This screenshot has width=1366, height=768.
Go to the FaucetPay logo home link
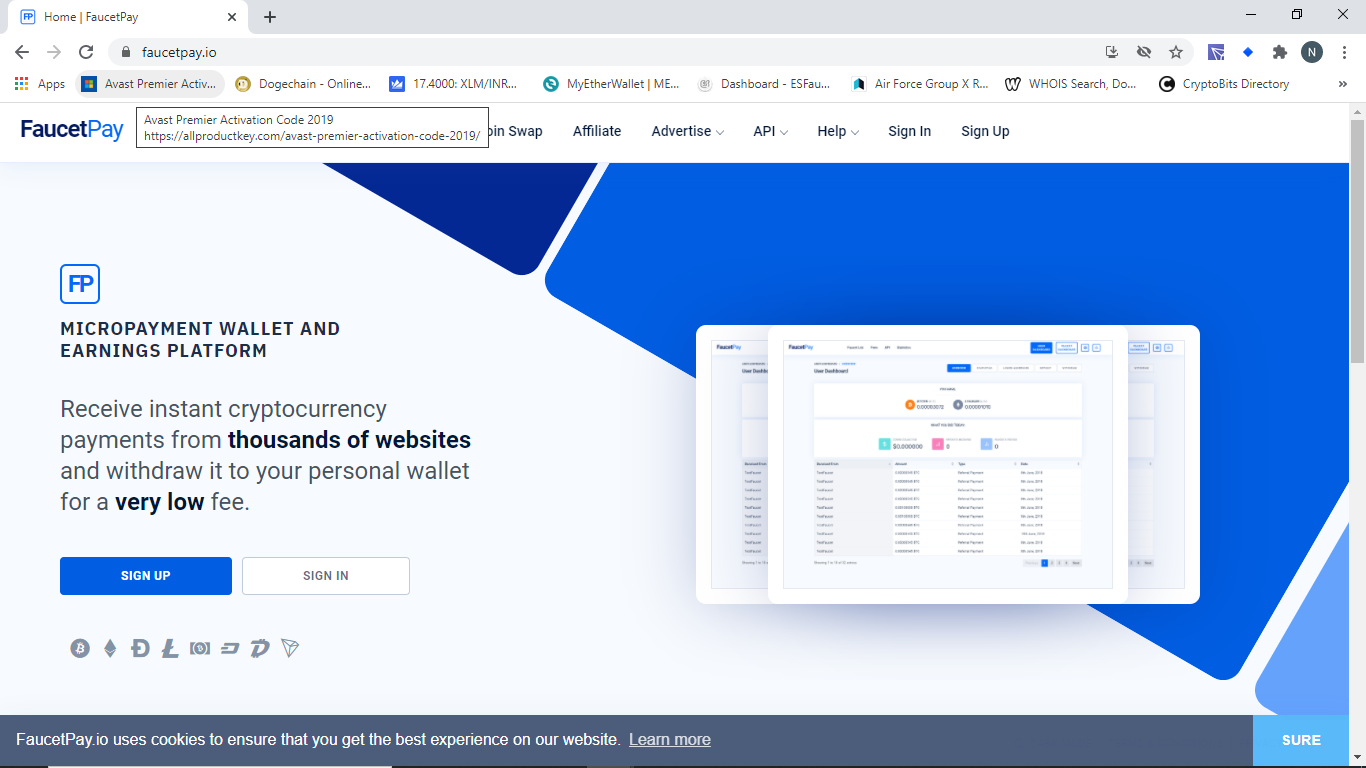click(x=72, y=130)
